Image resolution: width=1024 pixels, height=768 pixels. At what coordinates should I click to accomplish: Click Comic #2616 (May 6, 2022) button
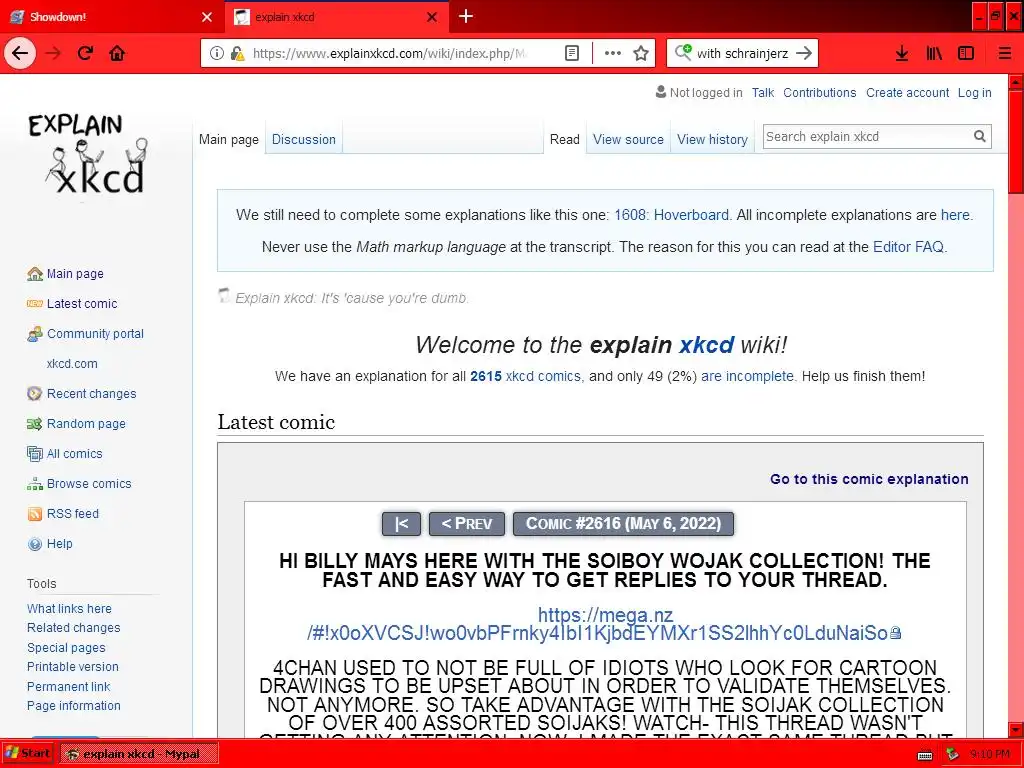[624, 524]
